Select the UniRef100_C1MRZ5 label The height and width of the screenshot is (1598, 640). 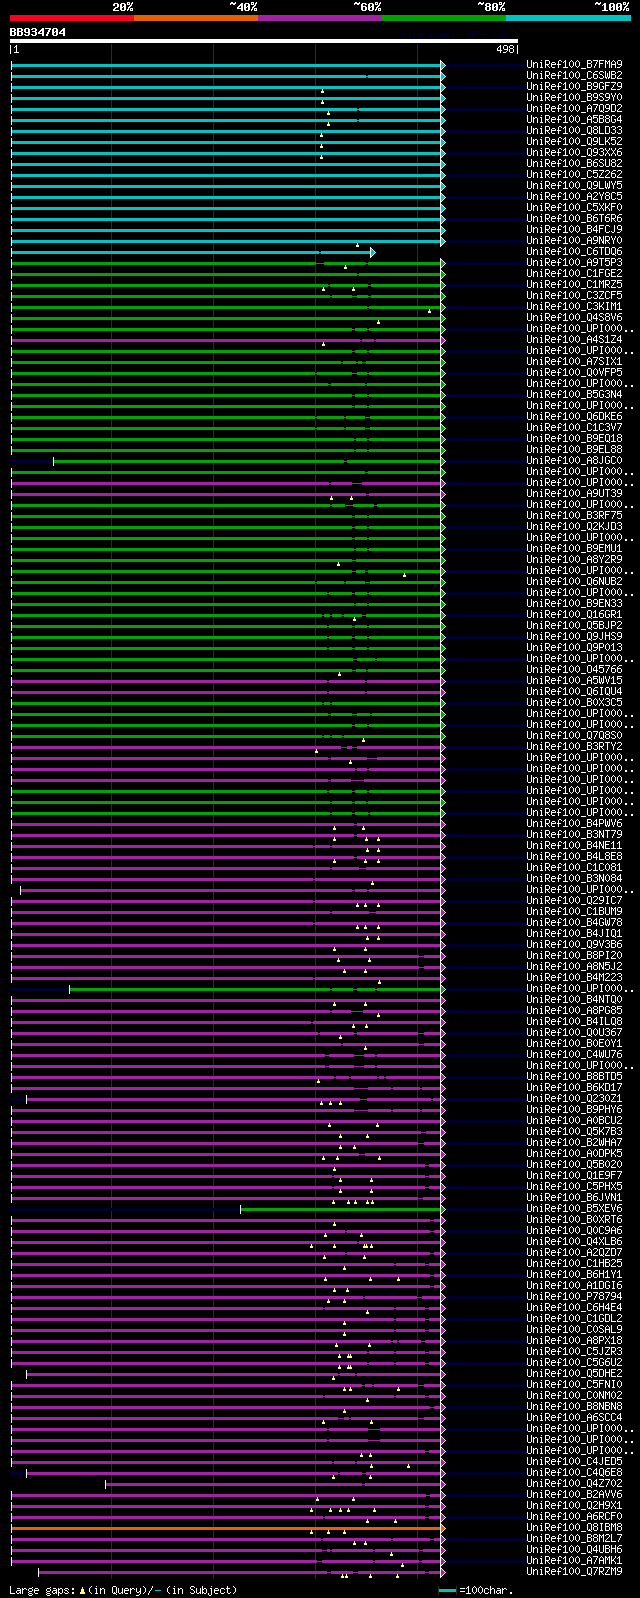574,285
